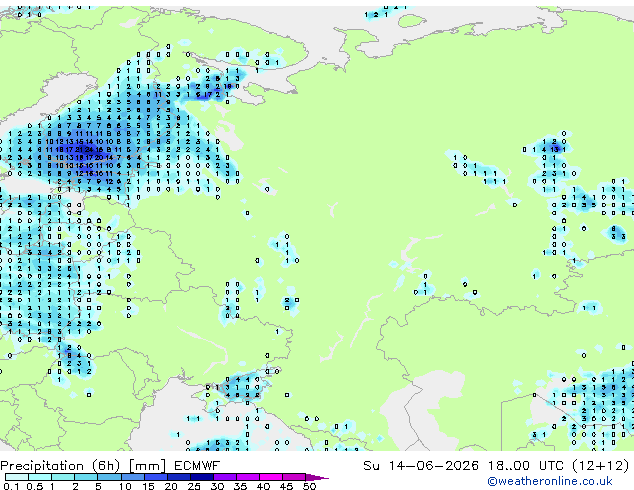
Task: Click the '30' legend scale label
Action: (x=218, y=486)
